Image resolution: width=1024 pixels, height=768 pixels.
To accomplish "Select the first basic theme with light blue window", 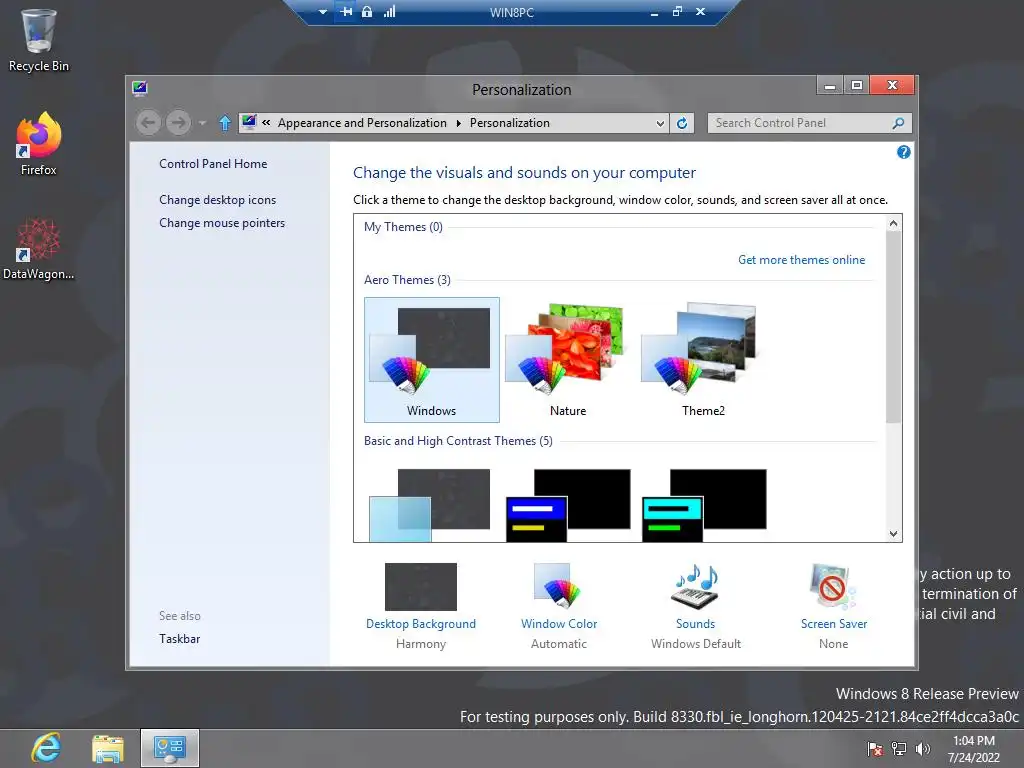I will point(430,505).
